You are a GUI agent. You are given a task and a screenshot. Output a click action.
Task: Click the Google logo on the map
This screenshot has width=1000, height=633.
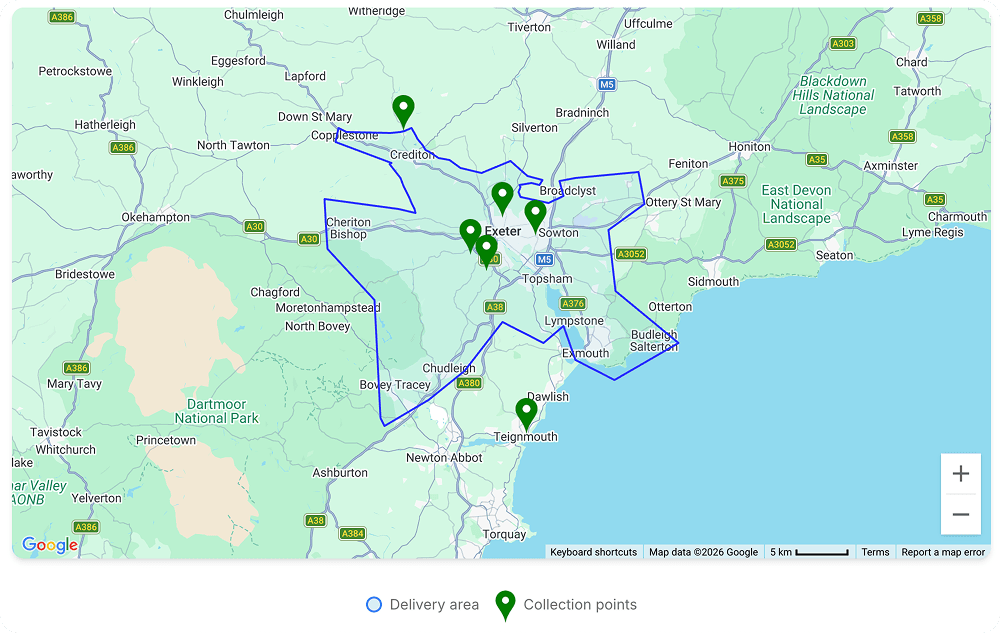pyautogui.click(x=50, y=545)
